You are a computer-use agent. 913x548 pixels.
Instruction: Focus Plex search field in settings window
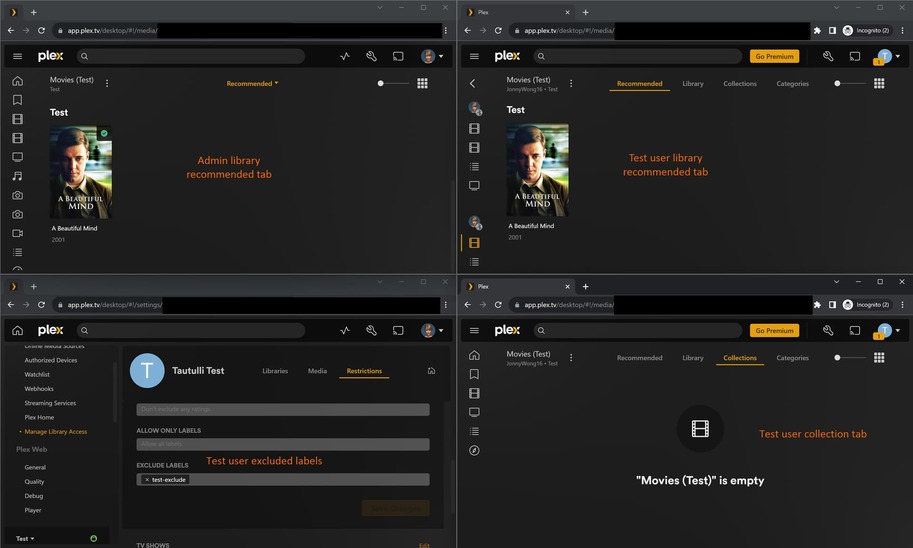click(191, 330)
